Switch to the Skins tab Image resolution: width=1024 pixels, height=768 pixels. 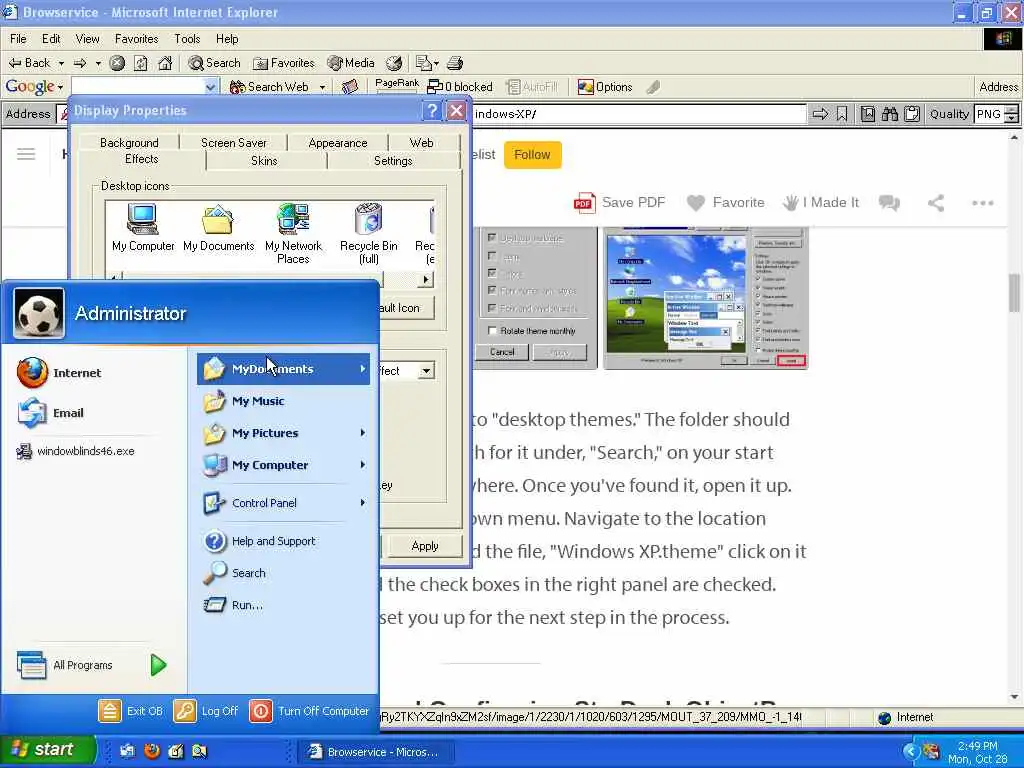(264, 161)
